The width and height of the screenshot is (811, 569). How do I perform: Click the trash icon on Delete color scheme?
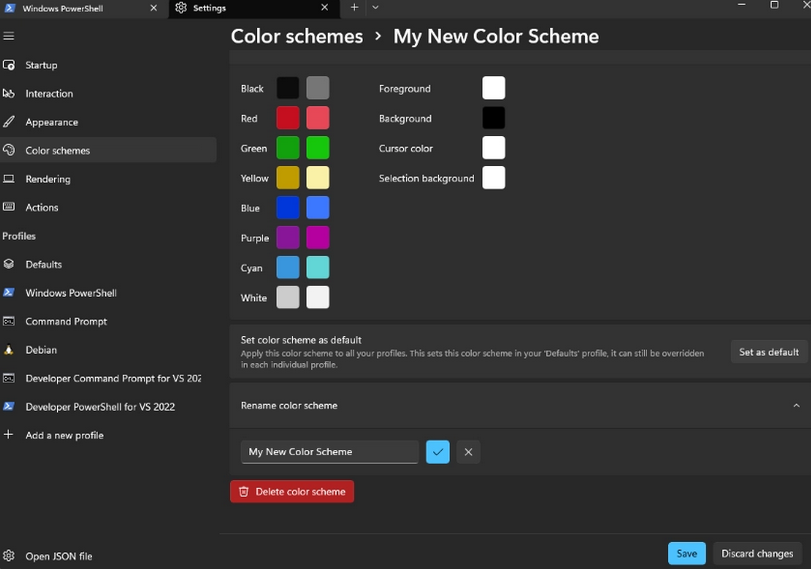click(244, 491)
